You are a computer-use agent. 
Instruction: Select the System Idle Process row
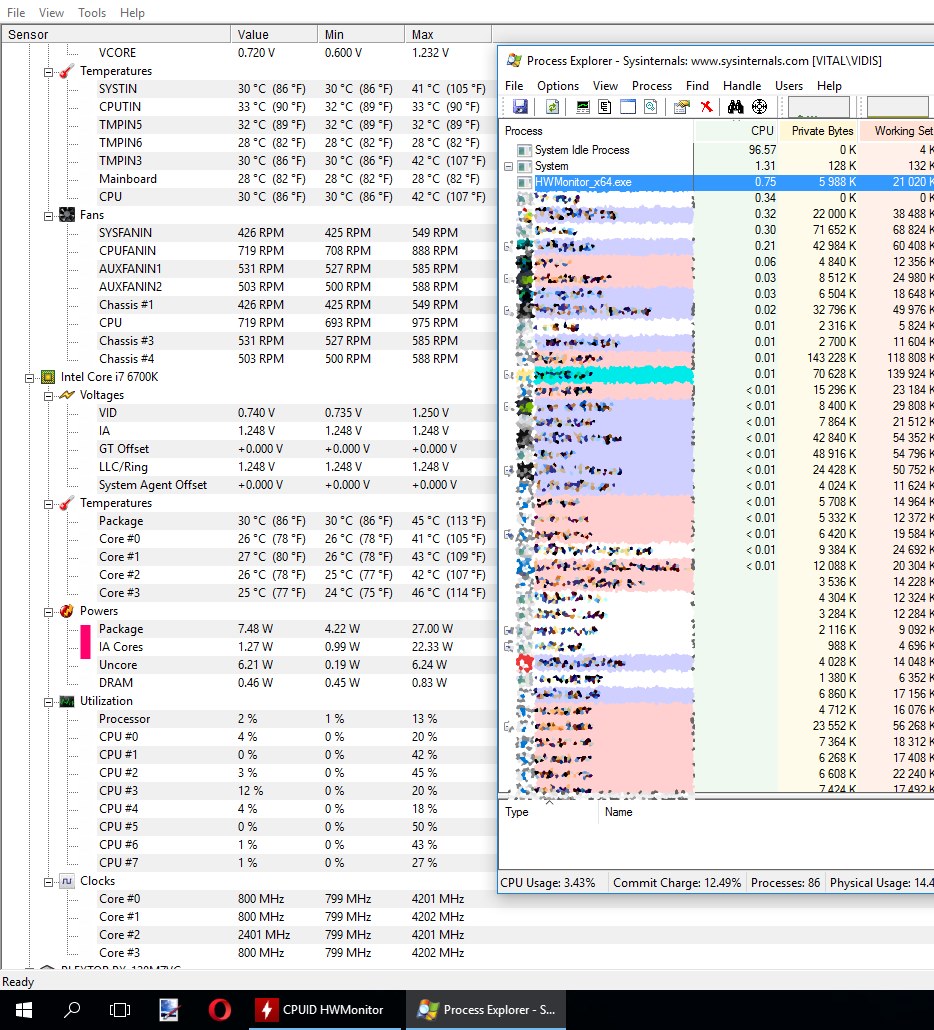[716, 150]
